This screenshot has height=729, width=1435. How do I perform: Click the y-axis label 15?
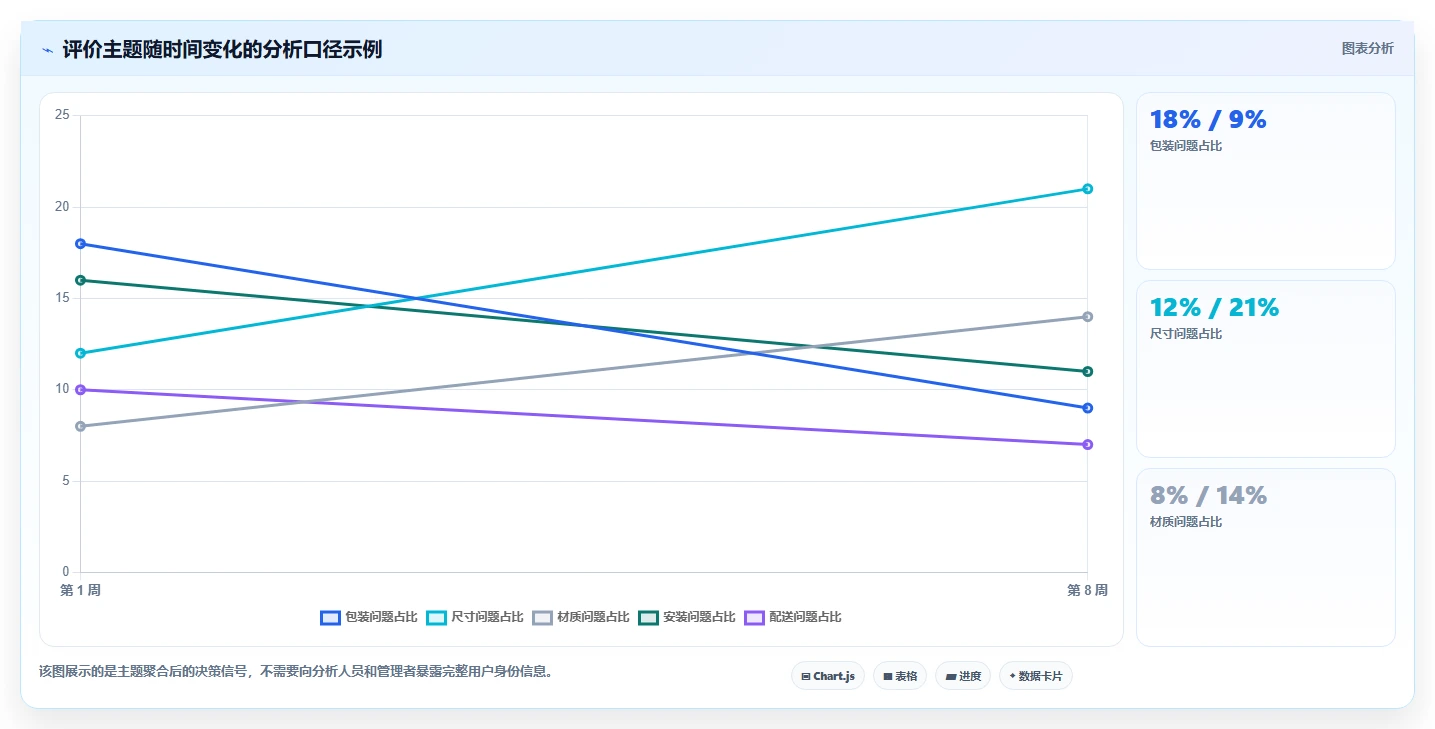click(62, 298)
